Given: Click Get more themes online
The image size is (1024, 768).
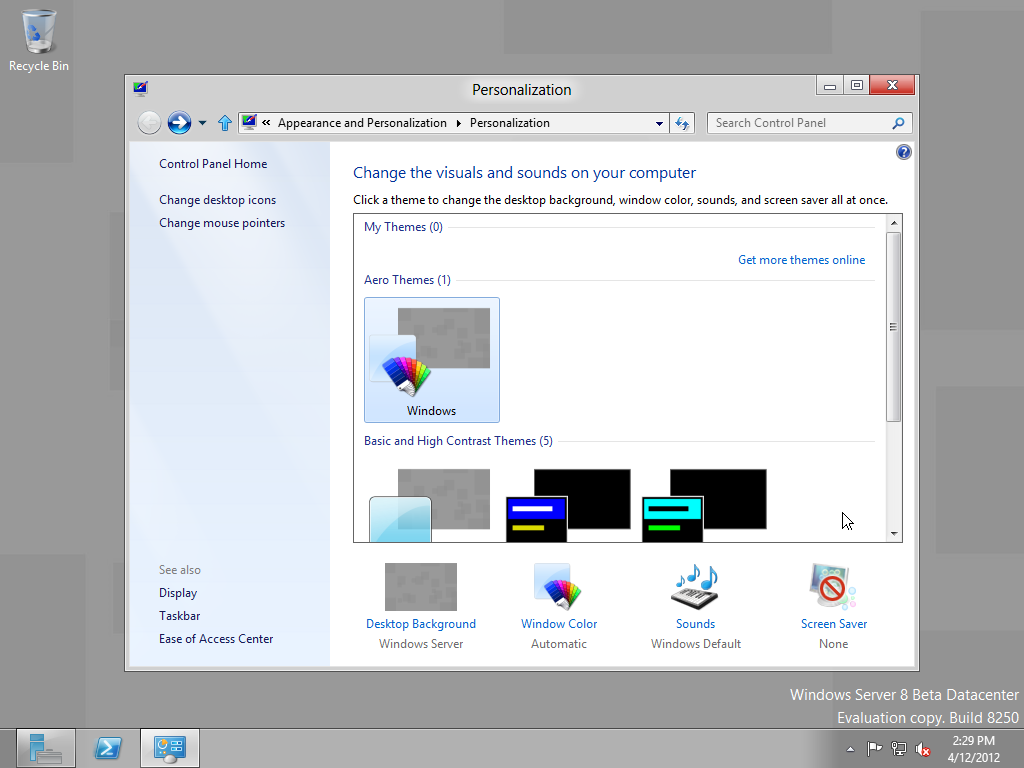Looking at the screenshot, I should click(801, 260).
